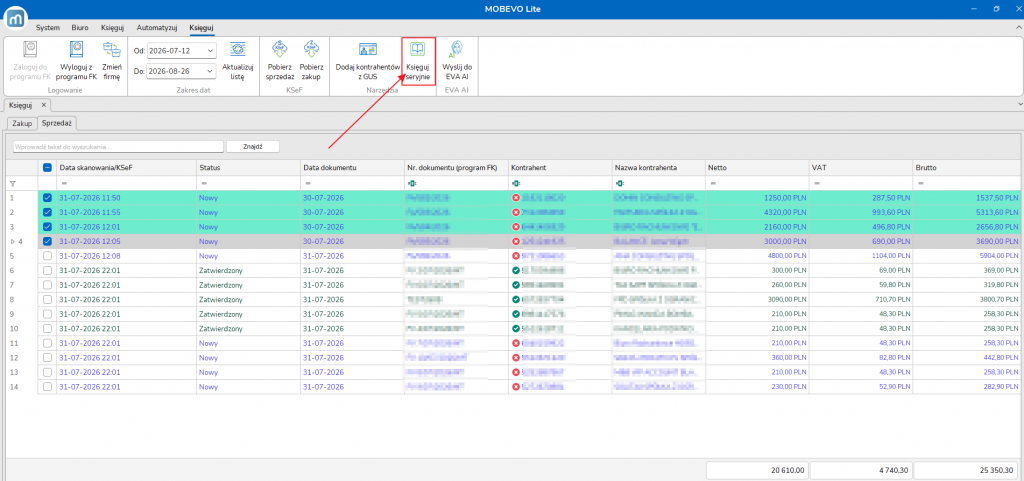
Task: Sort by Brutto column header
Action: 967,168
